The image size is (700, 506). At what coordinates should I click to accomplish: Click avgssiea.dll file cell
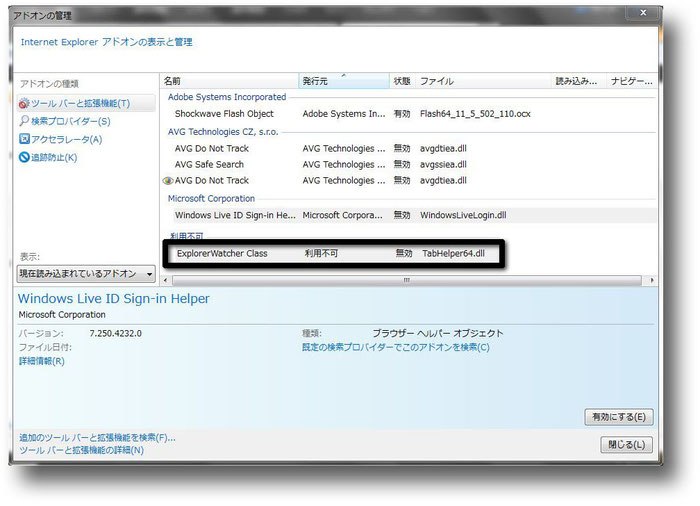pyautogui.click(x=443, y=165)
